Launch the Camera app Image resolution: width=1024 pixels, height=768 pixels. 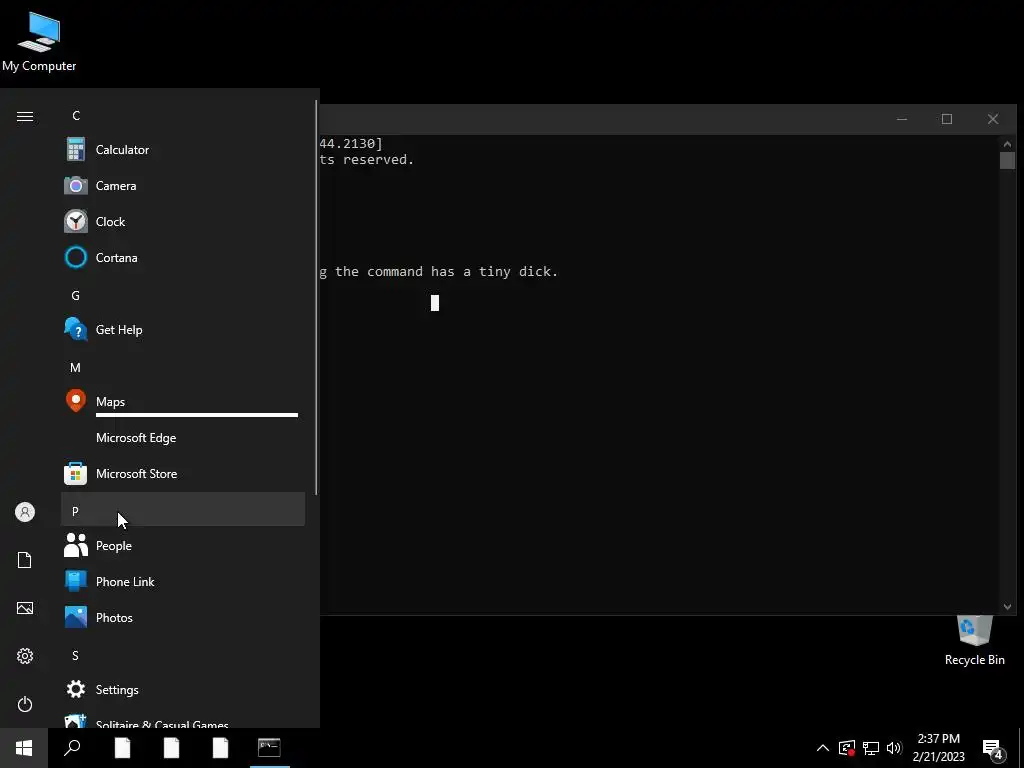click(183, 185)
